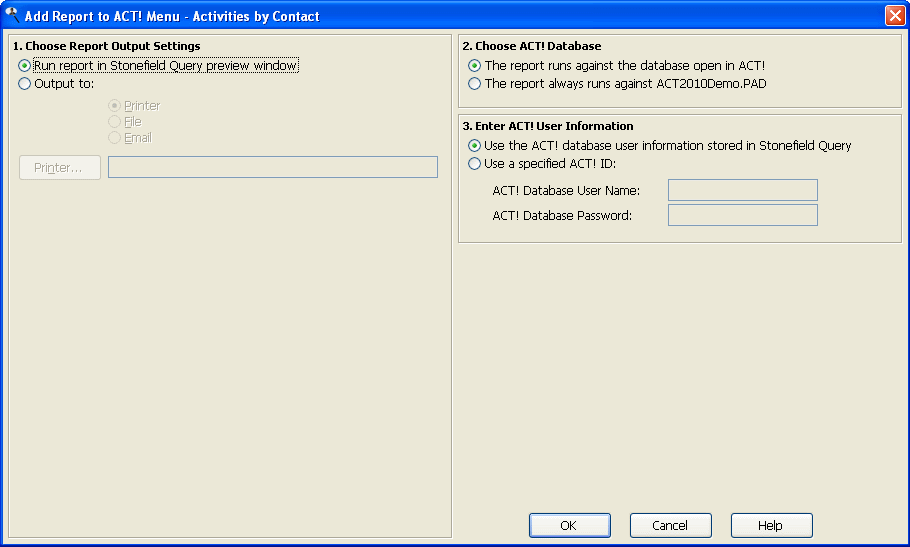The height and width of the screenshot is (547, 910).
Task: Click the printer name text field
Action: point(273,167)
